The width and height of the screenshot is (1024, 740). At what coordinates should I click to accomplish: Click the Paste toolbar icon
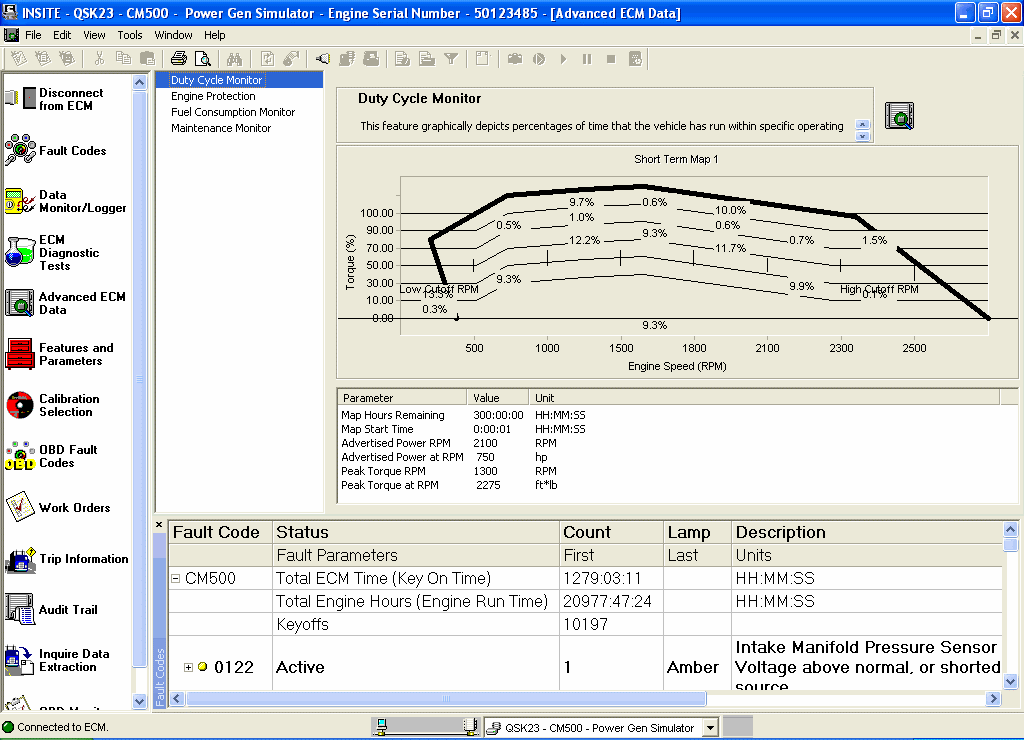148,59
